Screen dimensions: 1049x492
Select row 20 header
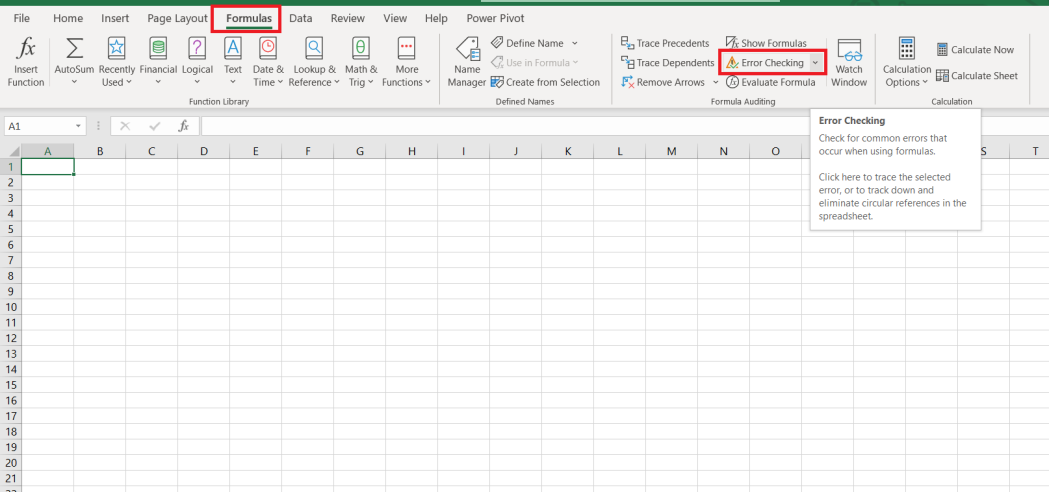click(11, 463)
